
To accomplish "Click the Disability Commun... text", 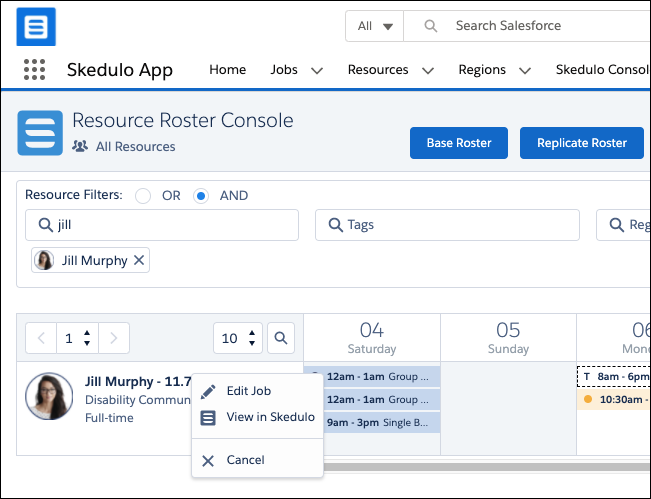I will [137, 400].
